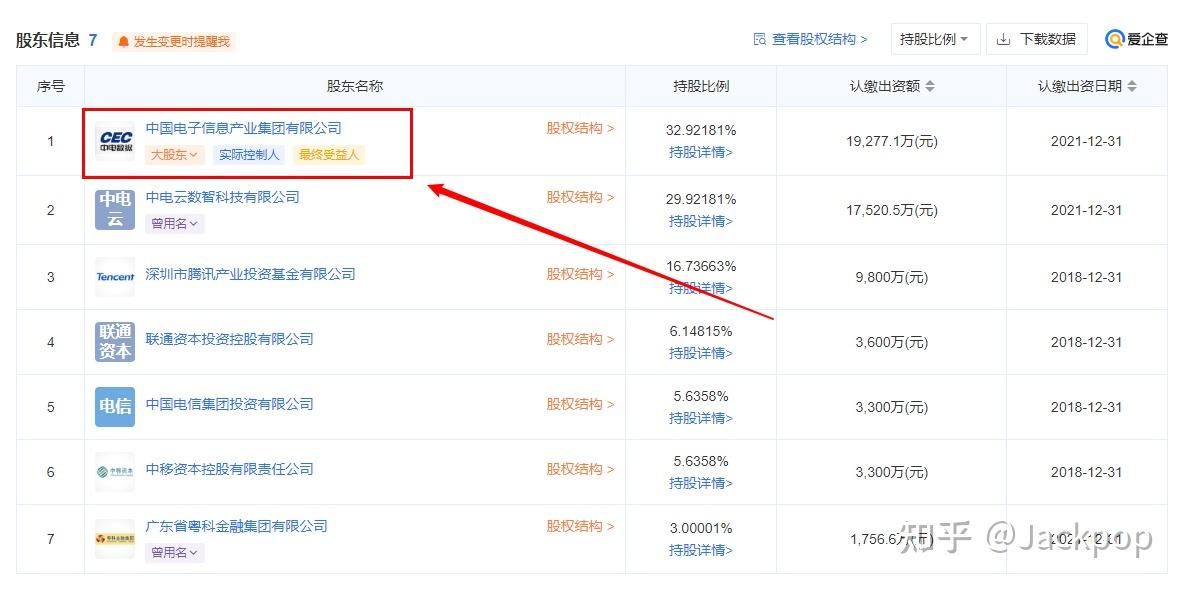Click the 实际控制人 tag
The height and width of the screenshot is (589, 1183).
click(x=249, y=155)
